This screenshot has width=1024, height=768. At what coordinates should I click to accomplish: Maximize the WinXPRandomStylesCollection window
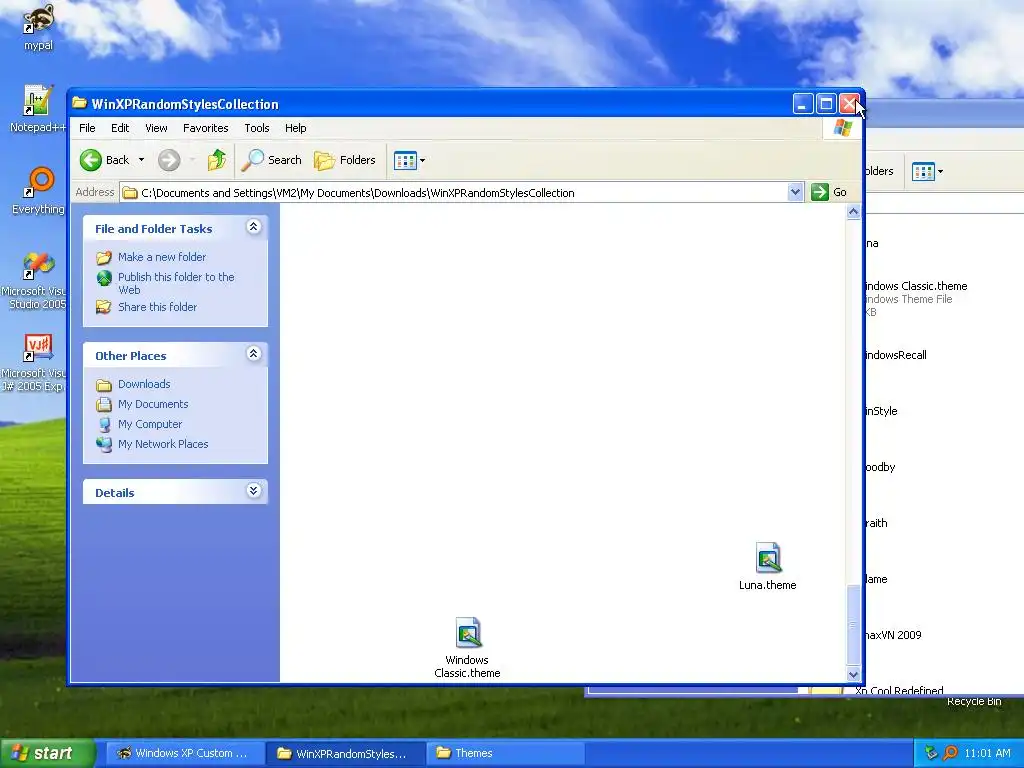point(826,104)
